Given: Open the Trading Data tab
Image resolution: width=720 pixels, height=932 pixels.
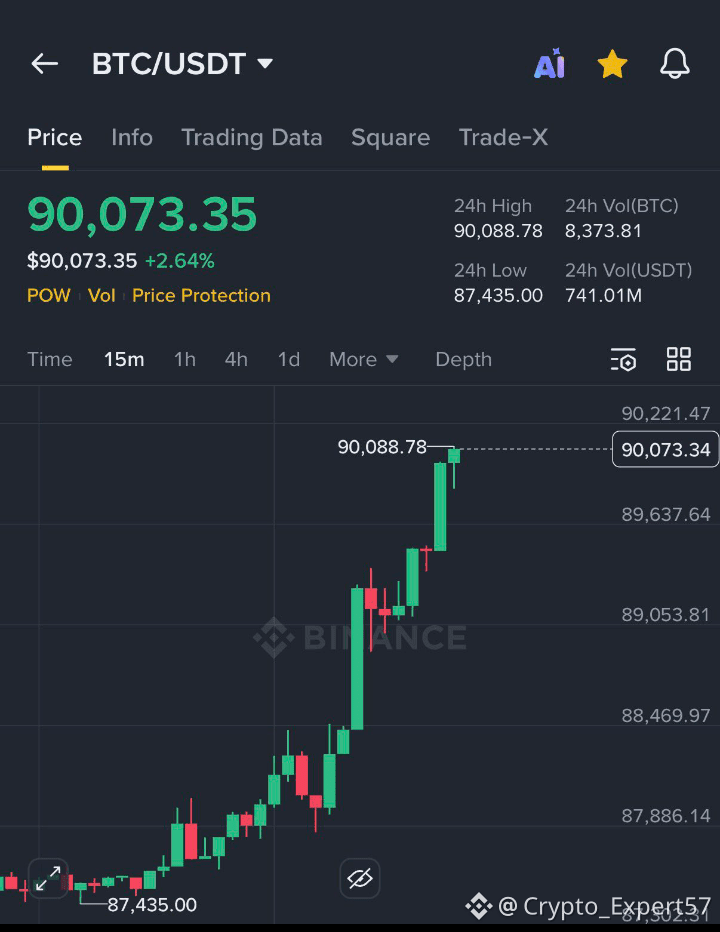Looking at the screenshot, I should (251, 137).
